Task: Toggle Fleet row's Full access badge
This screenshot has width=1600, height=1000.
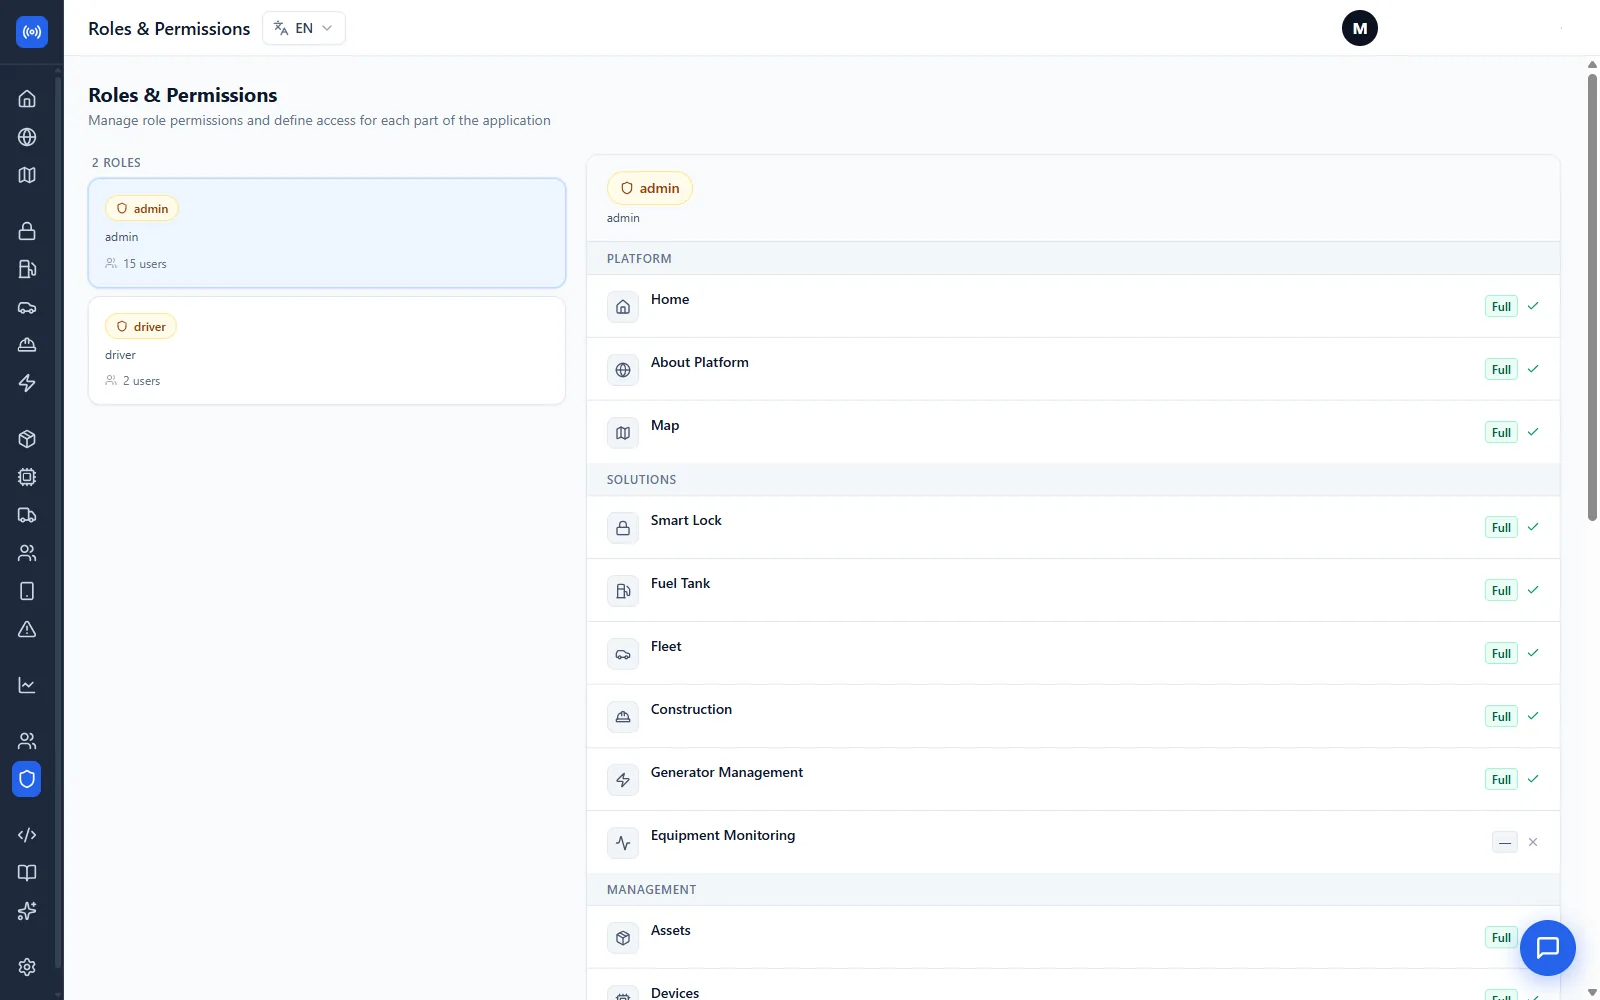Action: 1501,654
